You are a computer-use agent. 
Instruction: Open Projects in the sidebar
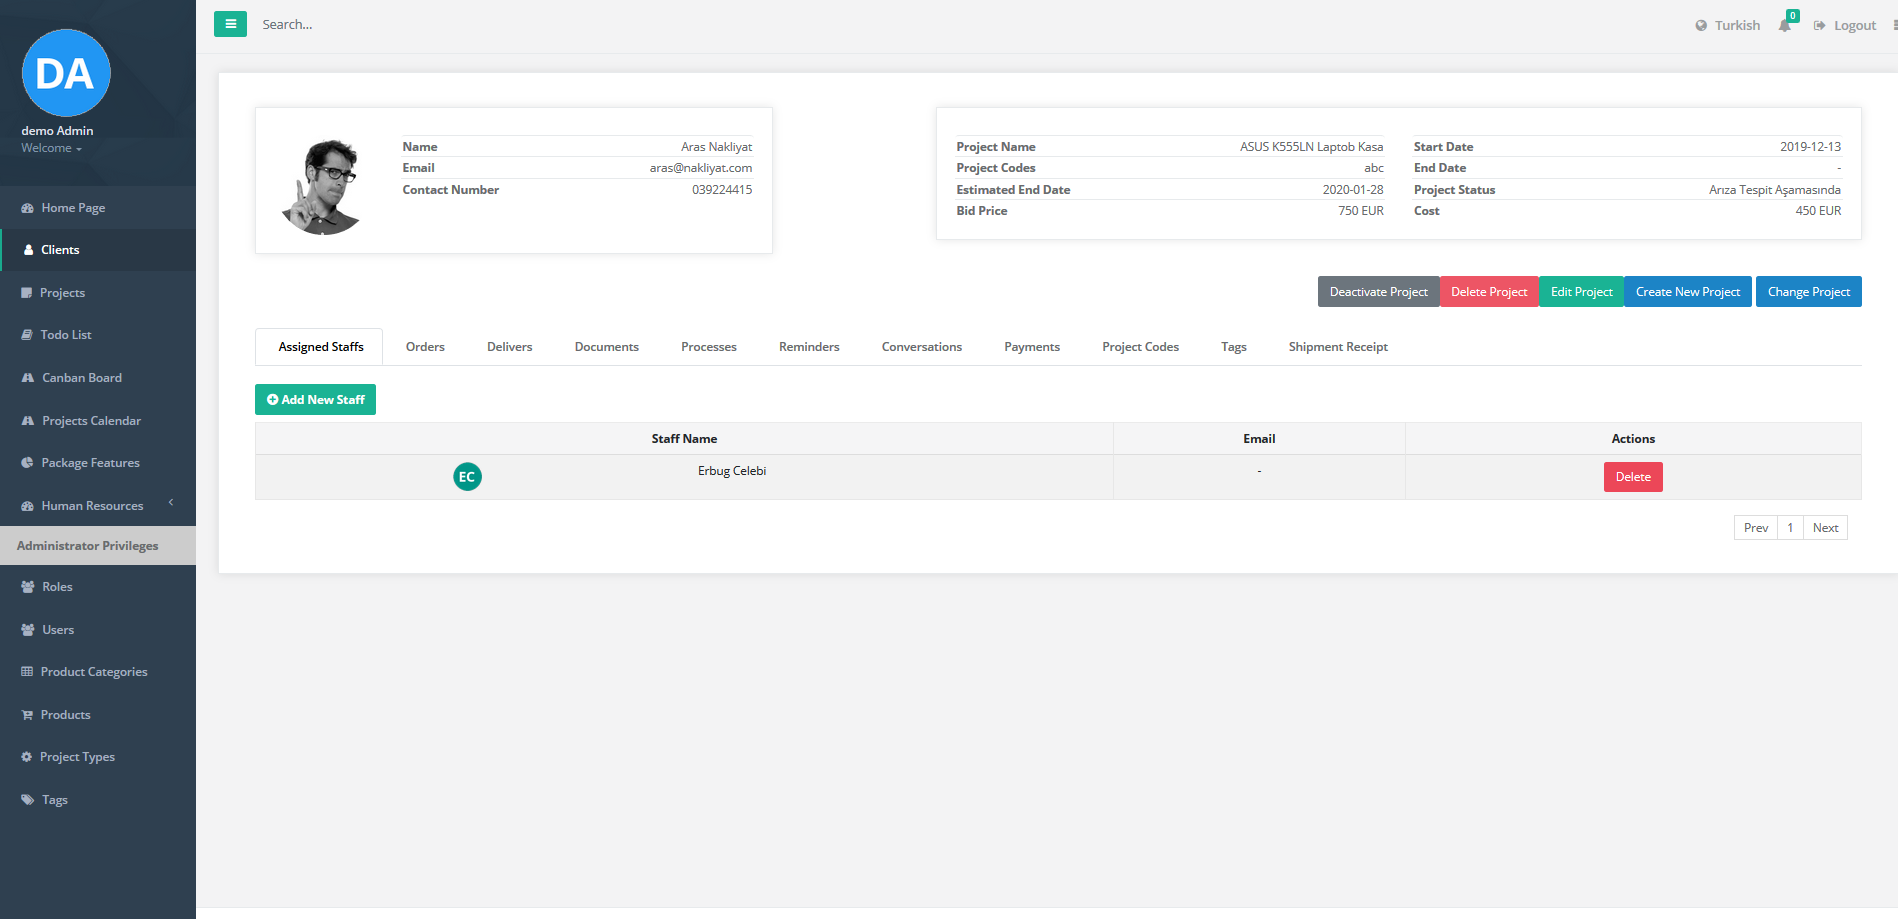(x=98, y=293)
